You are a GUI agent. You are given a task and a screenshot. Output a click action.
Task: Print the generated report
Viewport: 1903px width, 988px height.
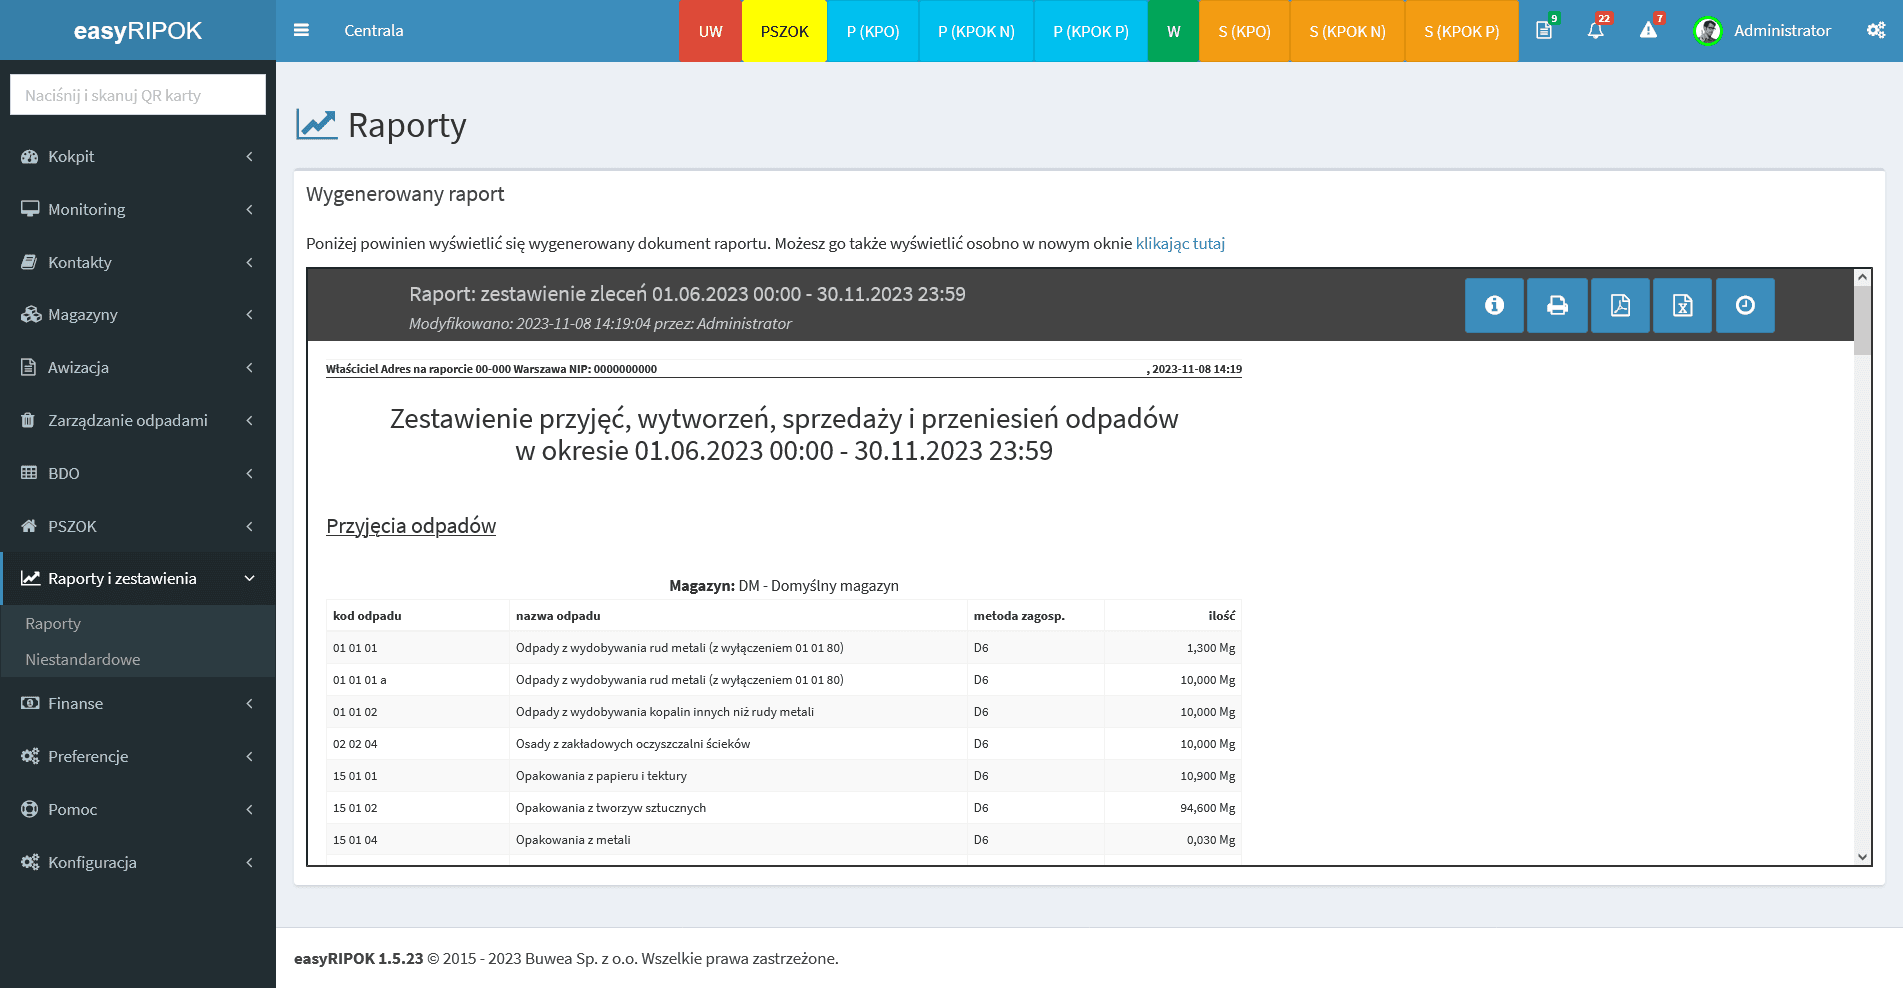(x=1557, y=305)
